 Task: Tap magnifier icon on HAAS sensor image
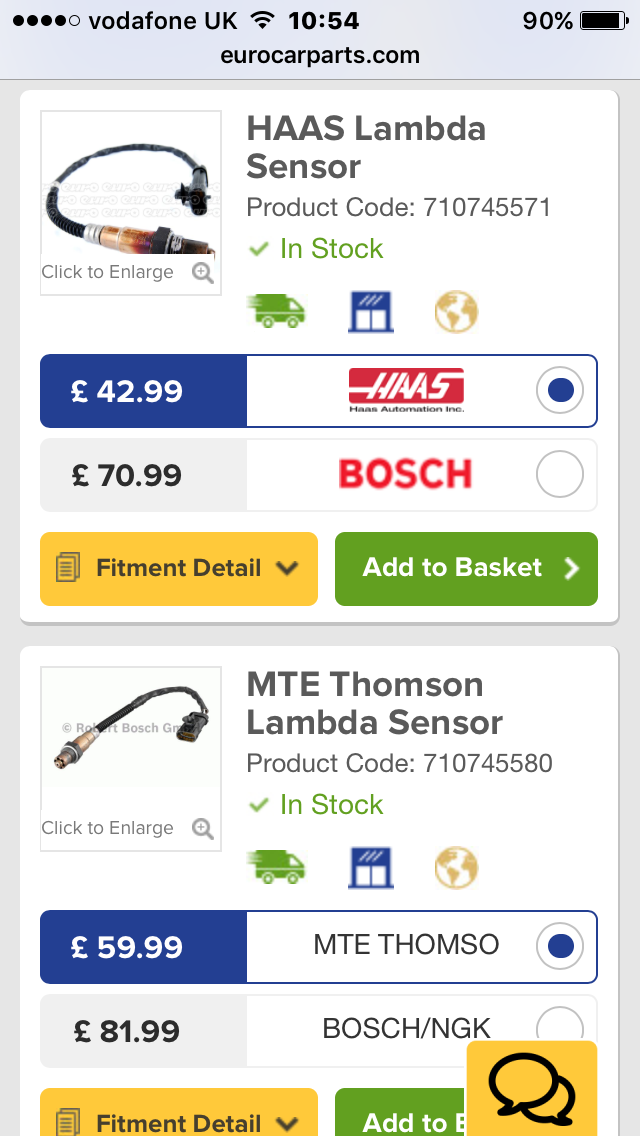point(203,273)
